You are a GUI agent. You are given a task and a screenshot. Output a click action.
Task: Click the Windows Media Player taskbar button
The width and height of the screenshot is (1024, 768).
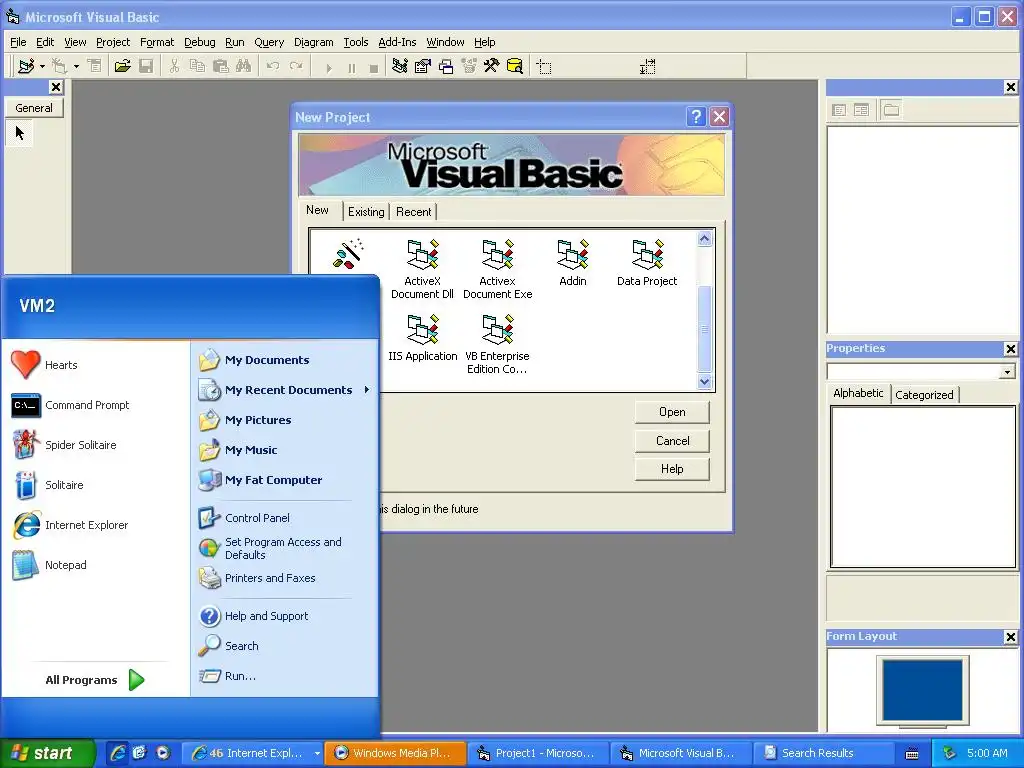(396, 753)
